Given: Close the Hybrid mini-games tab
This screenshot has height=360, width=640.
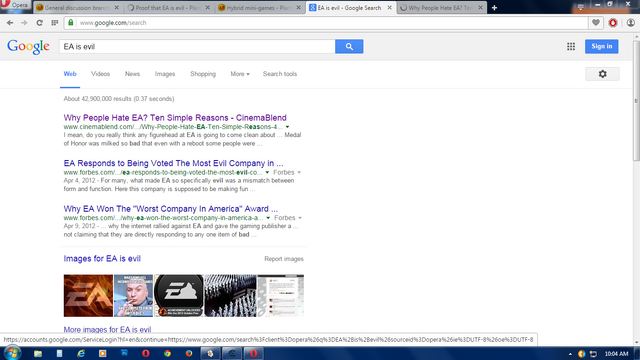Looking at the screenshot, I should 298,8.
